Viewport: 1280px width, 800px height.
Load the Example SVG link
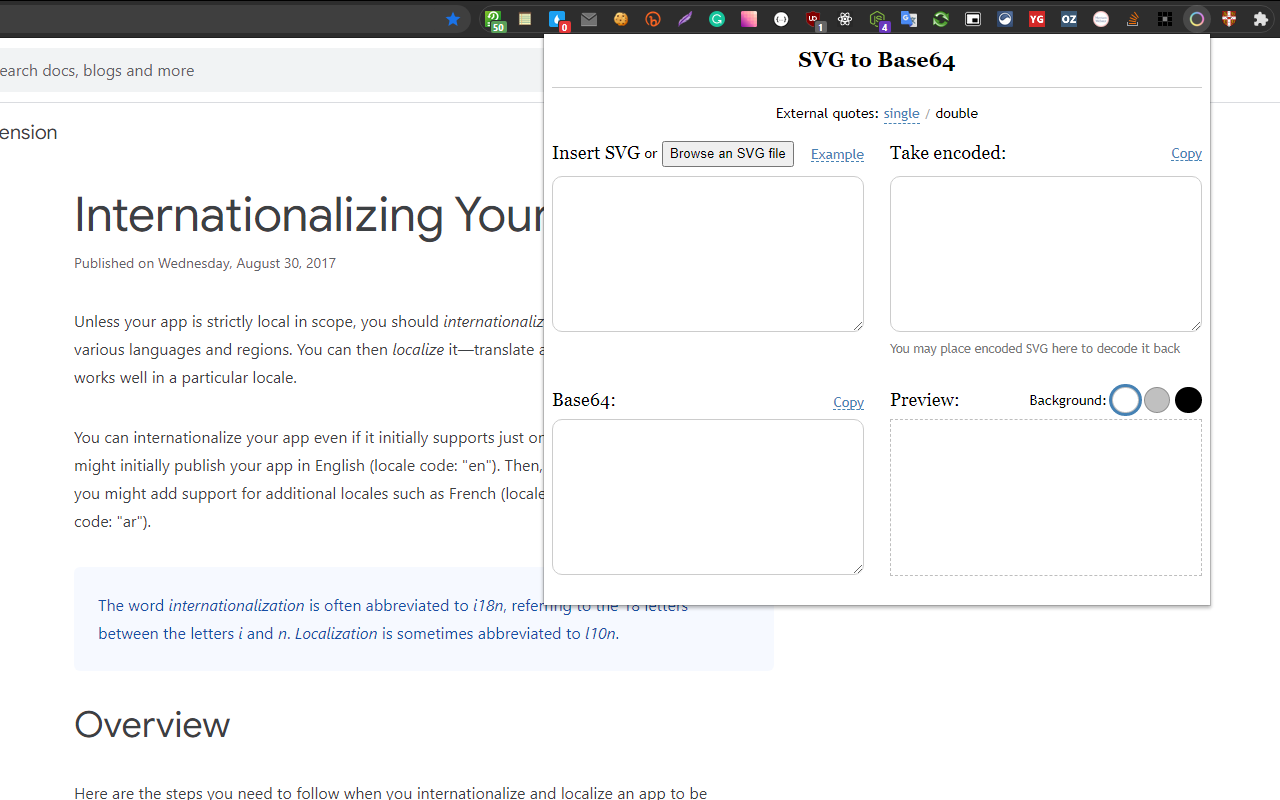coord(837,154)
